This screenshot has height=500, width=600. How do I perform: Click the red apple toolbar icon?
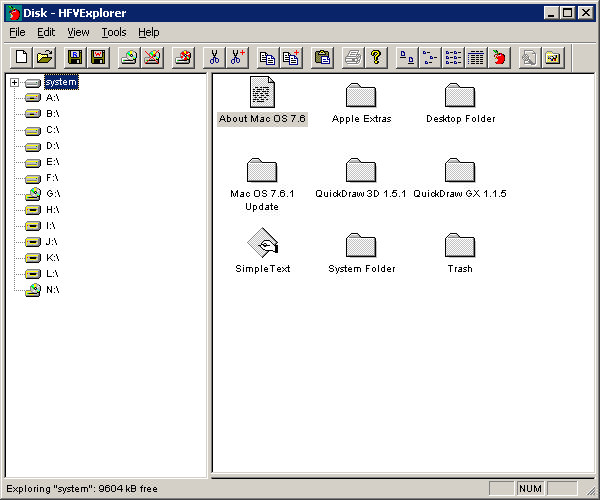click(x=497, y=58)
